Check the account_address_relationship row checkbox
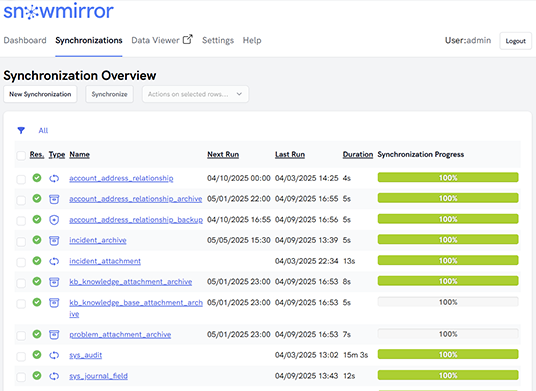Screen dimensions: 536x391 pyautogui.click(x=21, y=179)
